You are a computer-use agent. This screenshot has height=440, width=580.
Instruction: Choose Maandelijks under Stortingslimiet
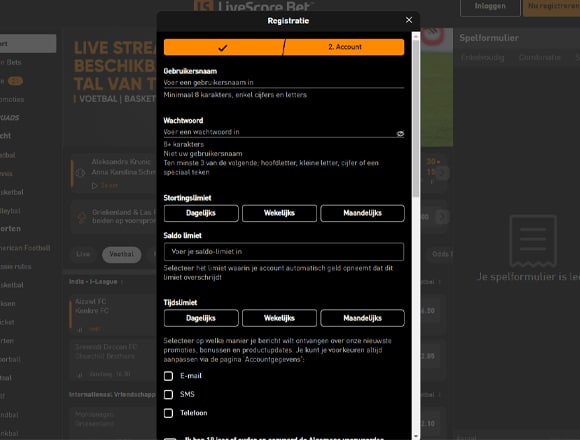tap(362, 213)
